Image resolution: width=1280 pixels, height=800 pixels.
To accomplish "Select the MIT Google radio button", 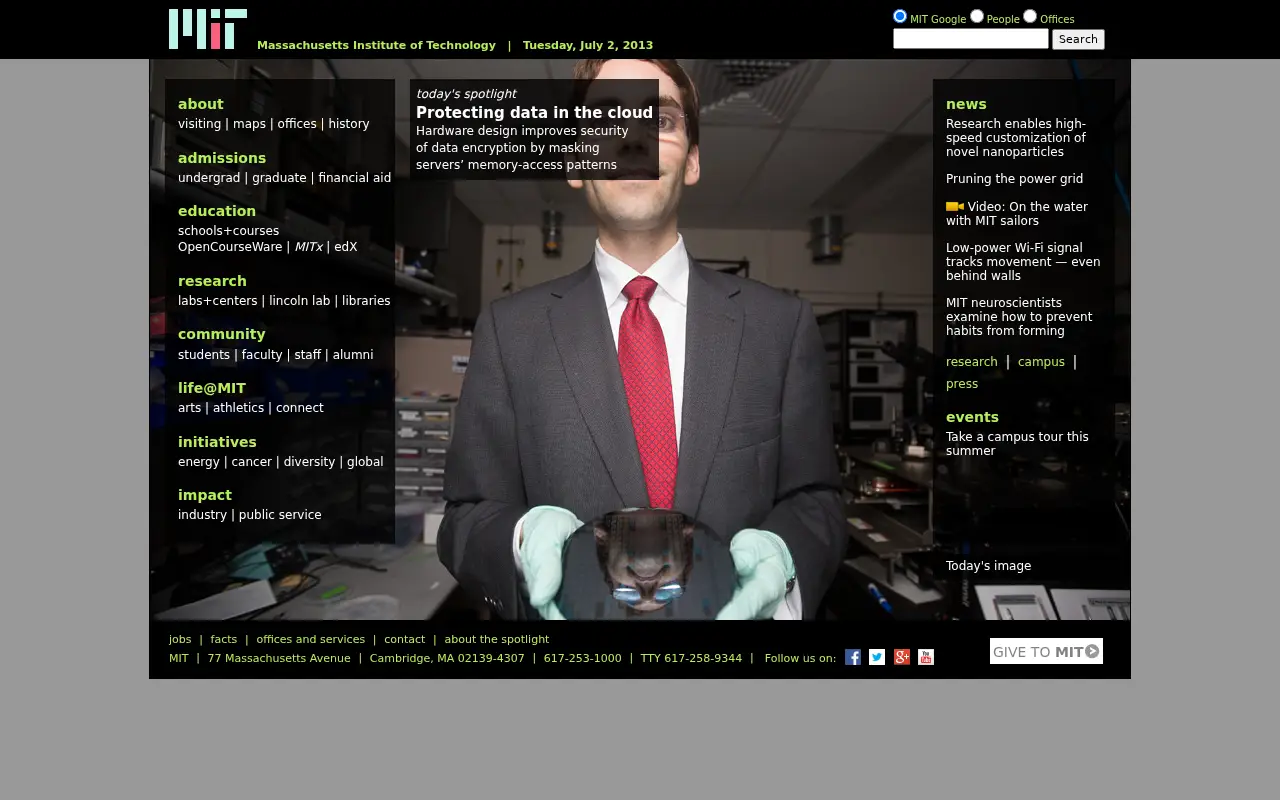I will click(900, 16).
